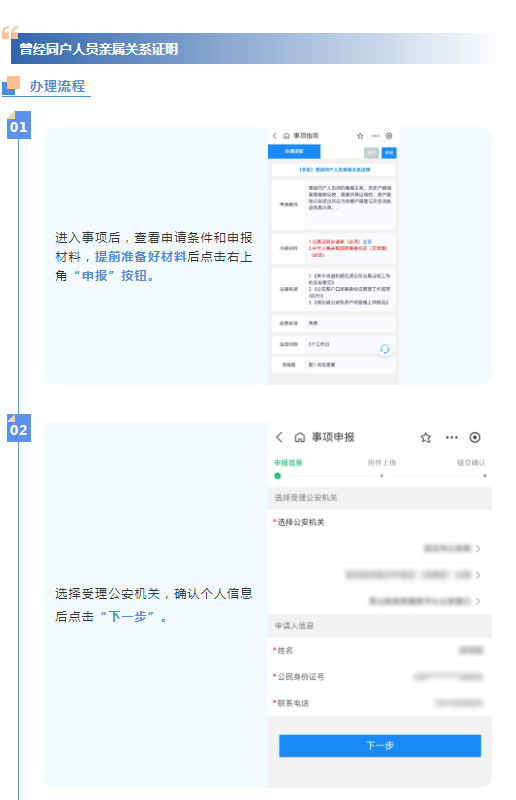Click the headset customer service icon
Image resolution: width=516 pixels, height=800 pixels.
[x=385, y=349]
